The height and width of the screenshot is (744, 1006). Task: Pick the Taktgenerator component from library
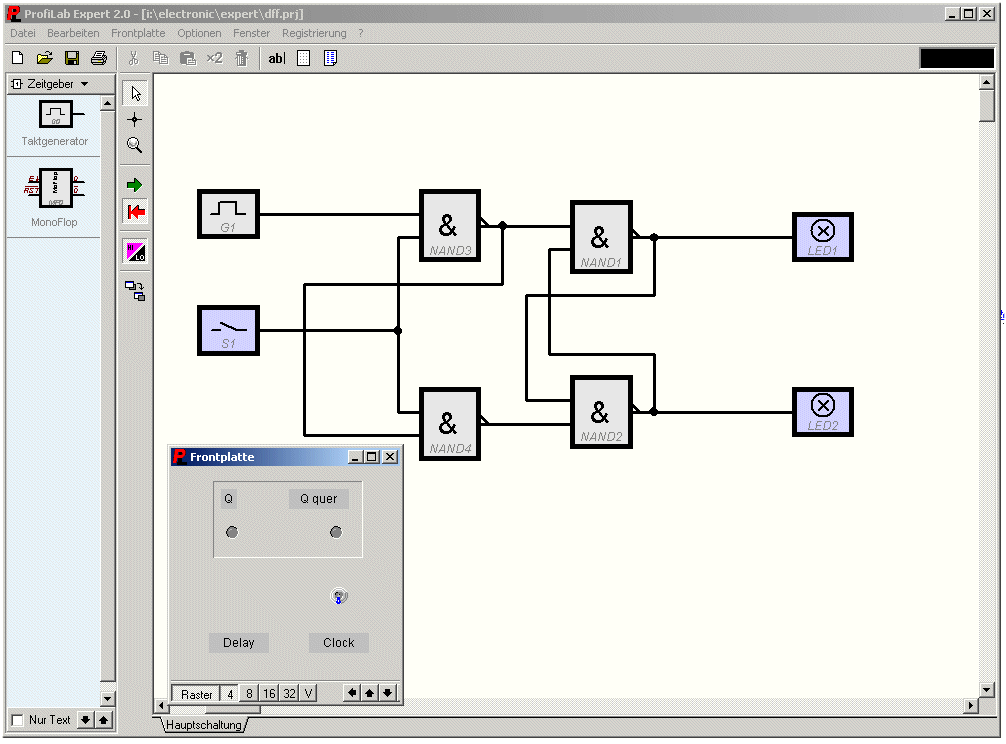click(x=55, y=124)
